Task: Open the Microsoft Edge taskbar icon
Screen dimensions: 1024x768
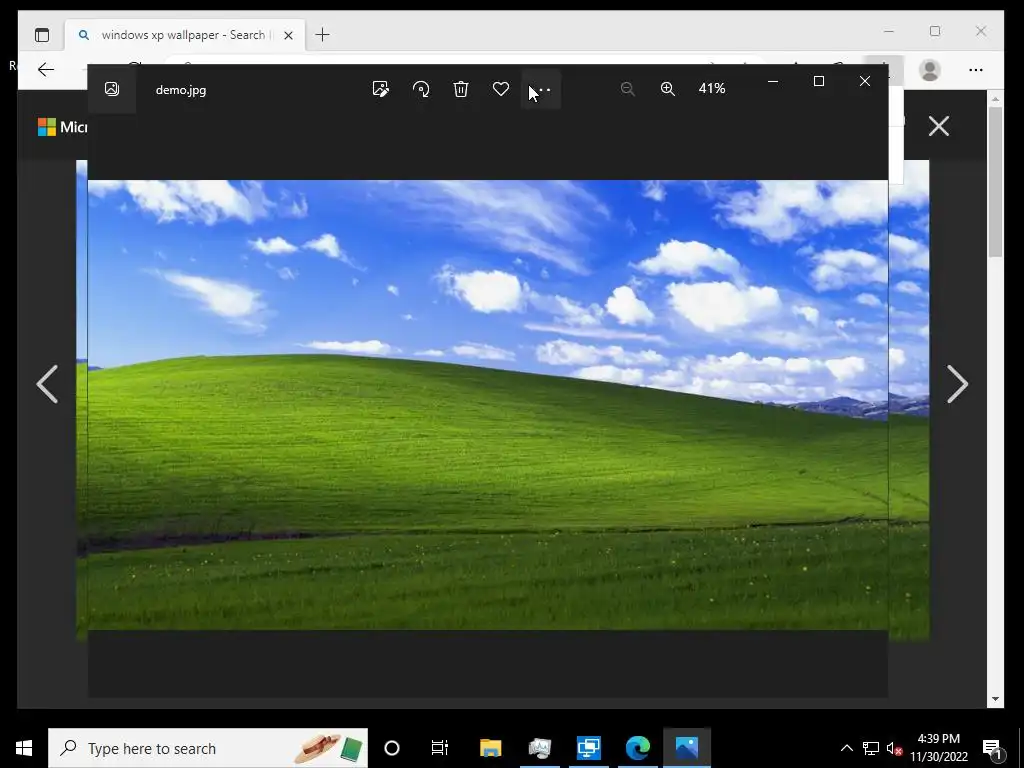Action: 637,748
